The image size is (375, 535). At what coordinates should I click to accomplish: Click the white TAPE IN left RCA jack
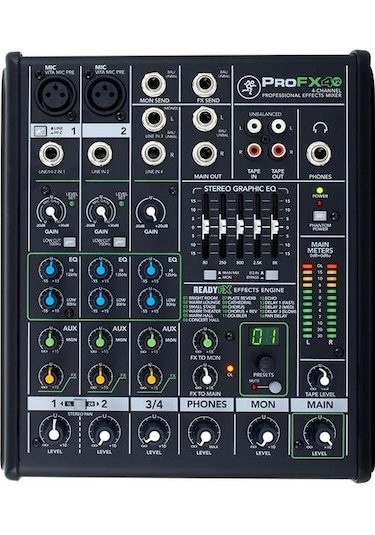pos(254,126)
